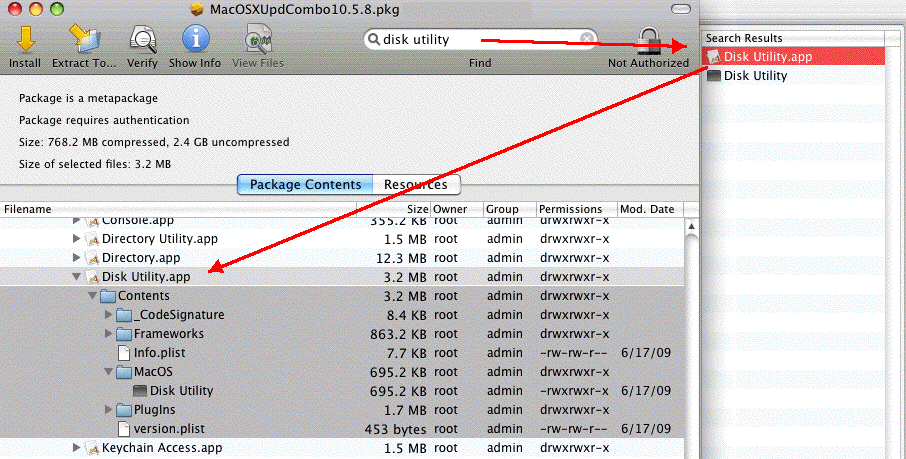Select Keychain Access.app row name
Image resolution: width=906 pixels, height=459 pixels.
[x=162, y=447]
